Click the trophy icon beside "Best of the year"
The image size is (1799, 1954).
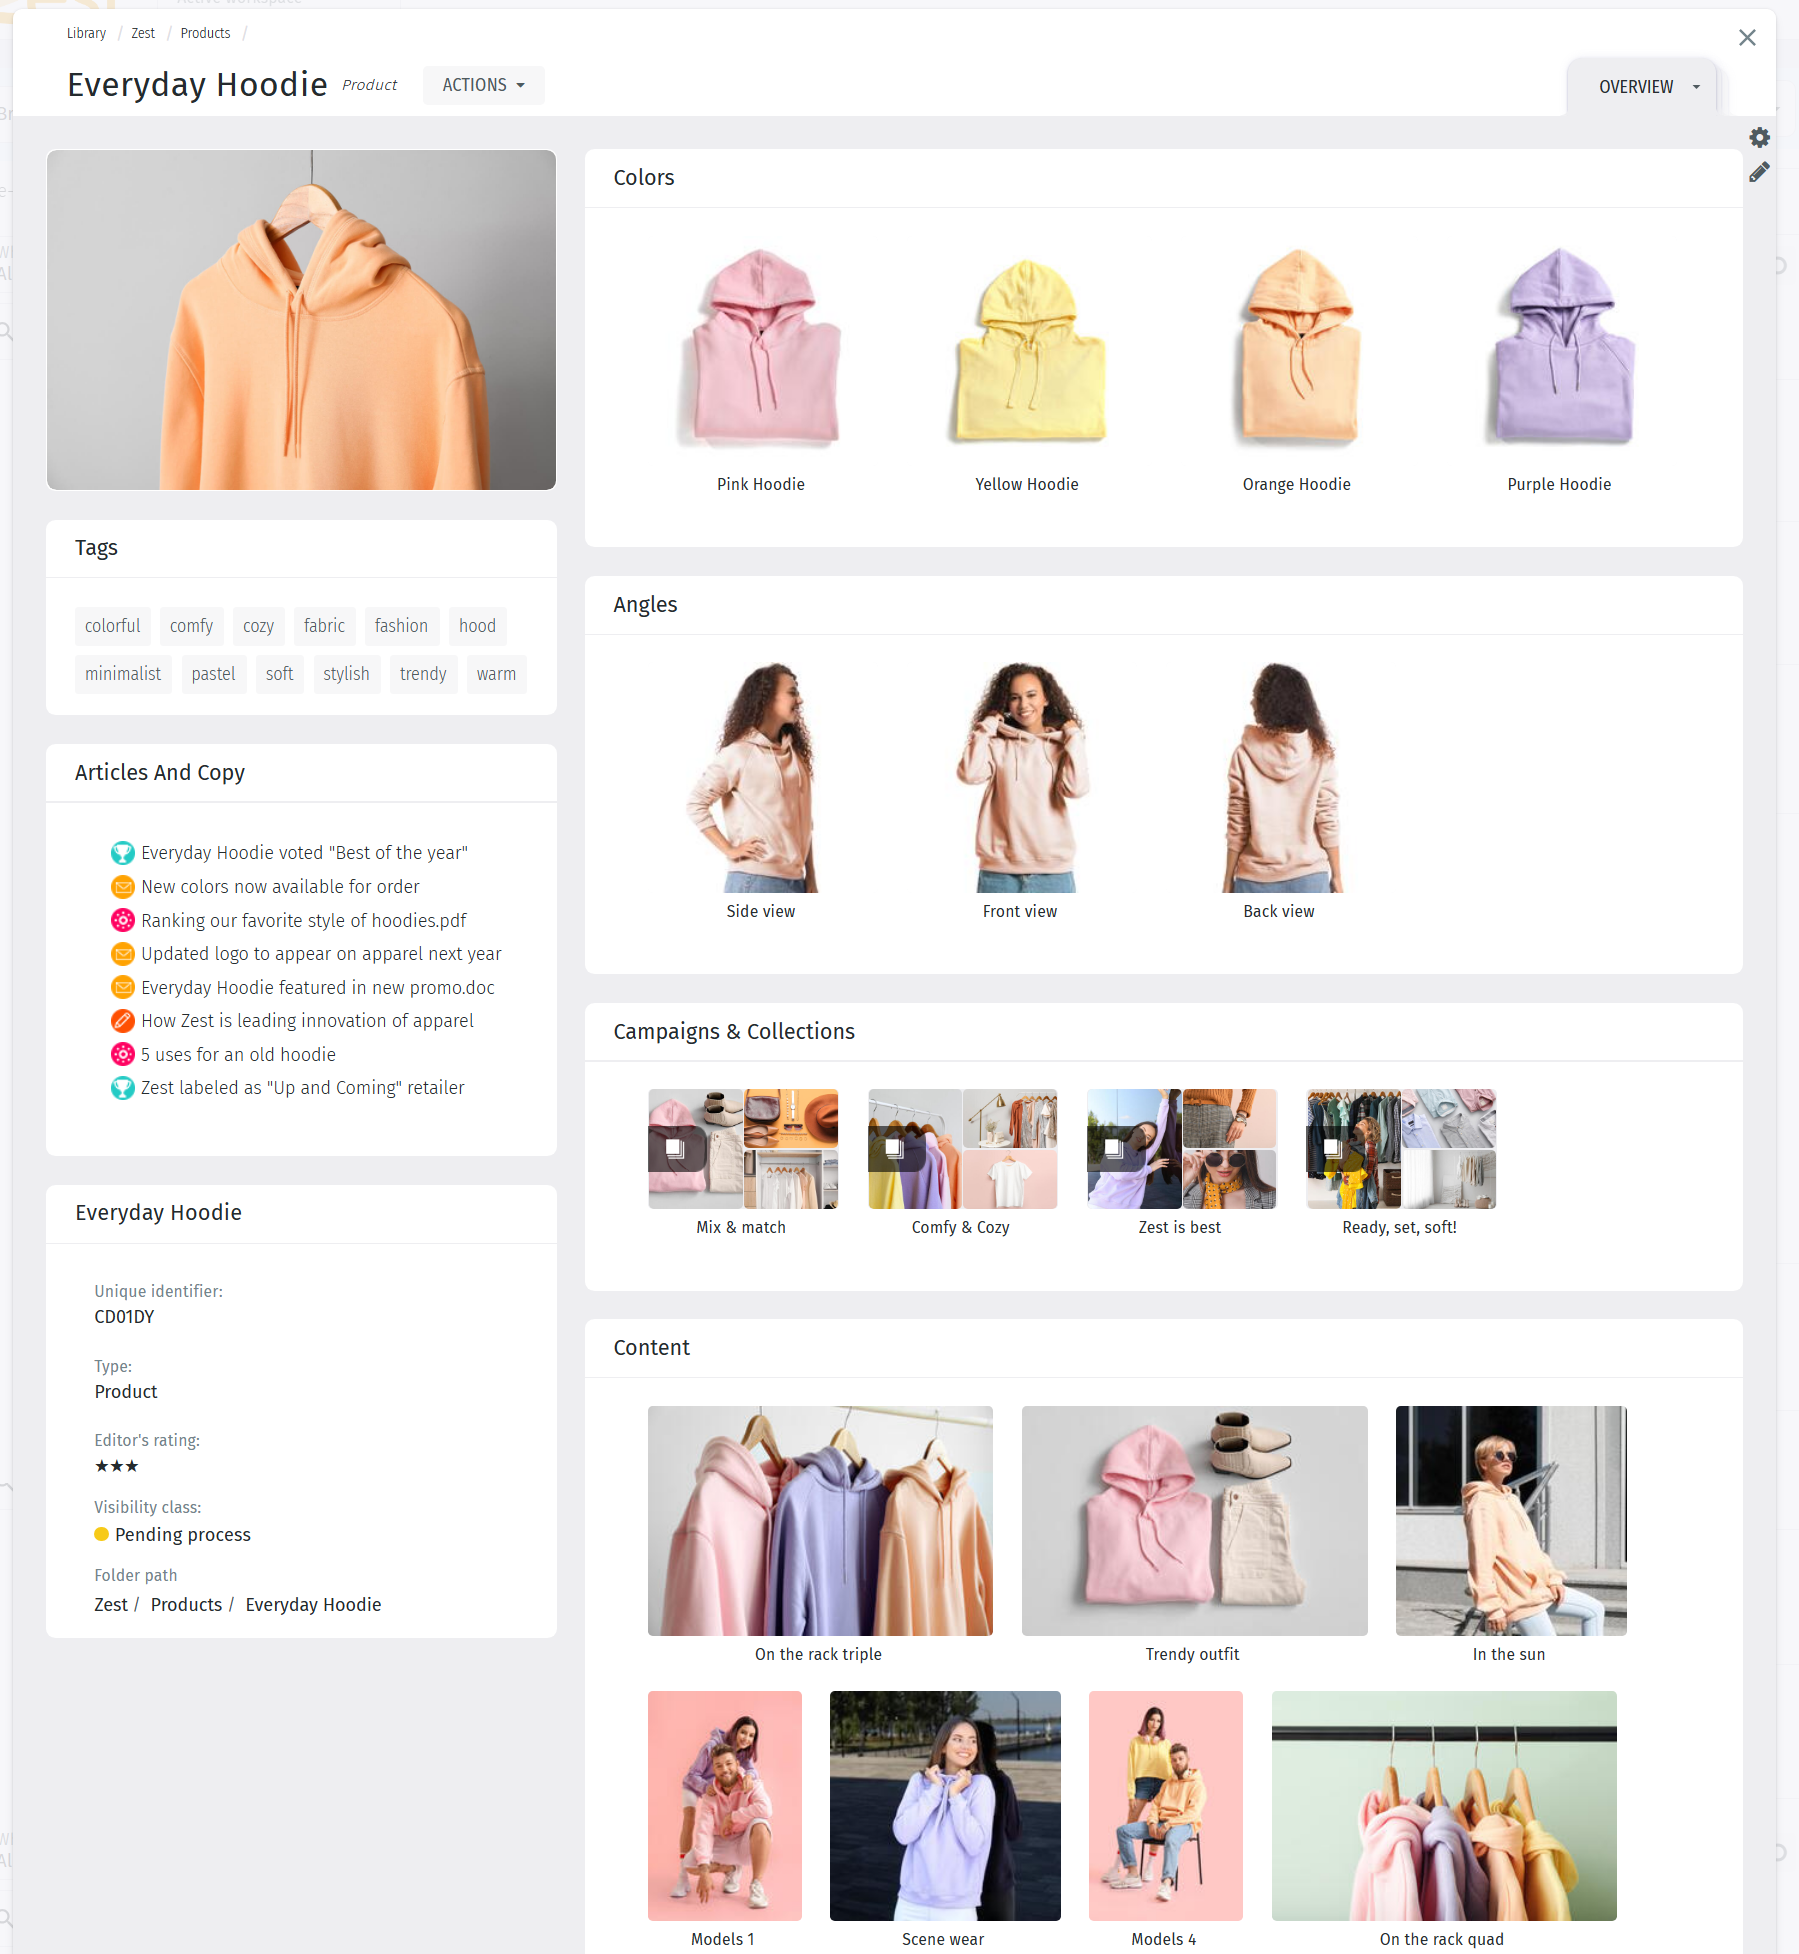click(x=122, y=853)
